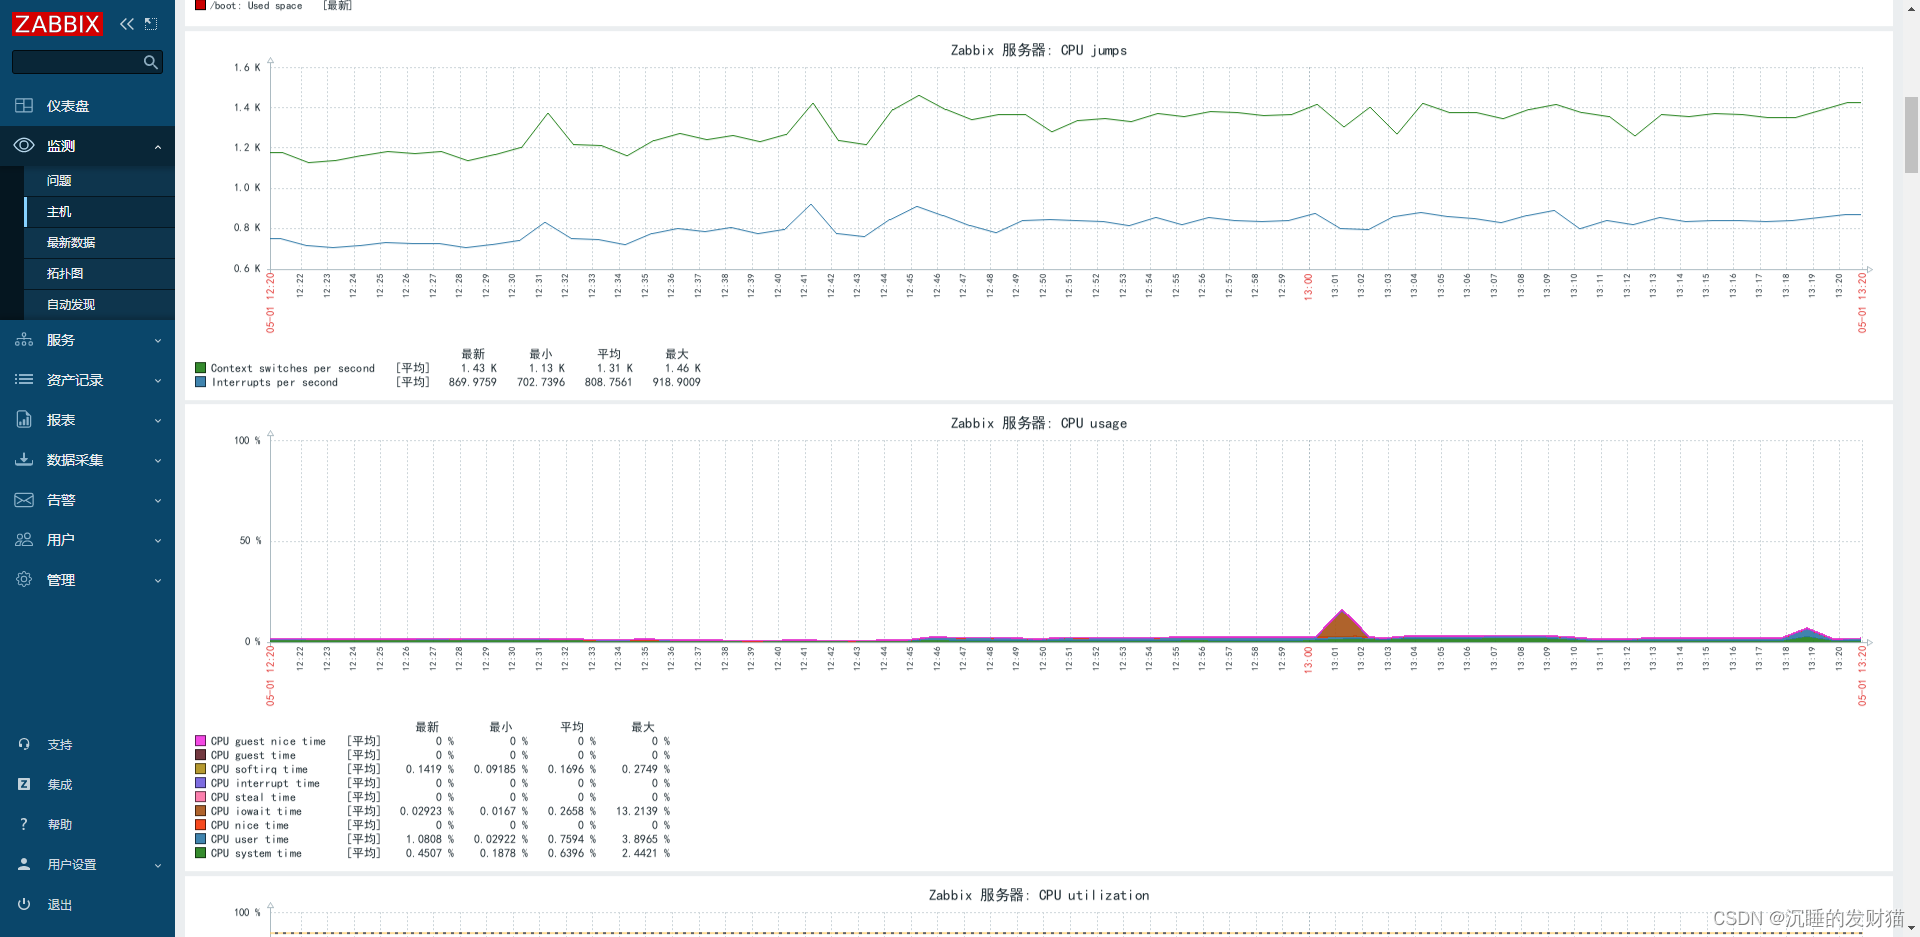Click the 'CPU interrupt time' legend label
This screenshot has height=937, width=1920.
[x=265, y=783]
